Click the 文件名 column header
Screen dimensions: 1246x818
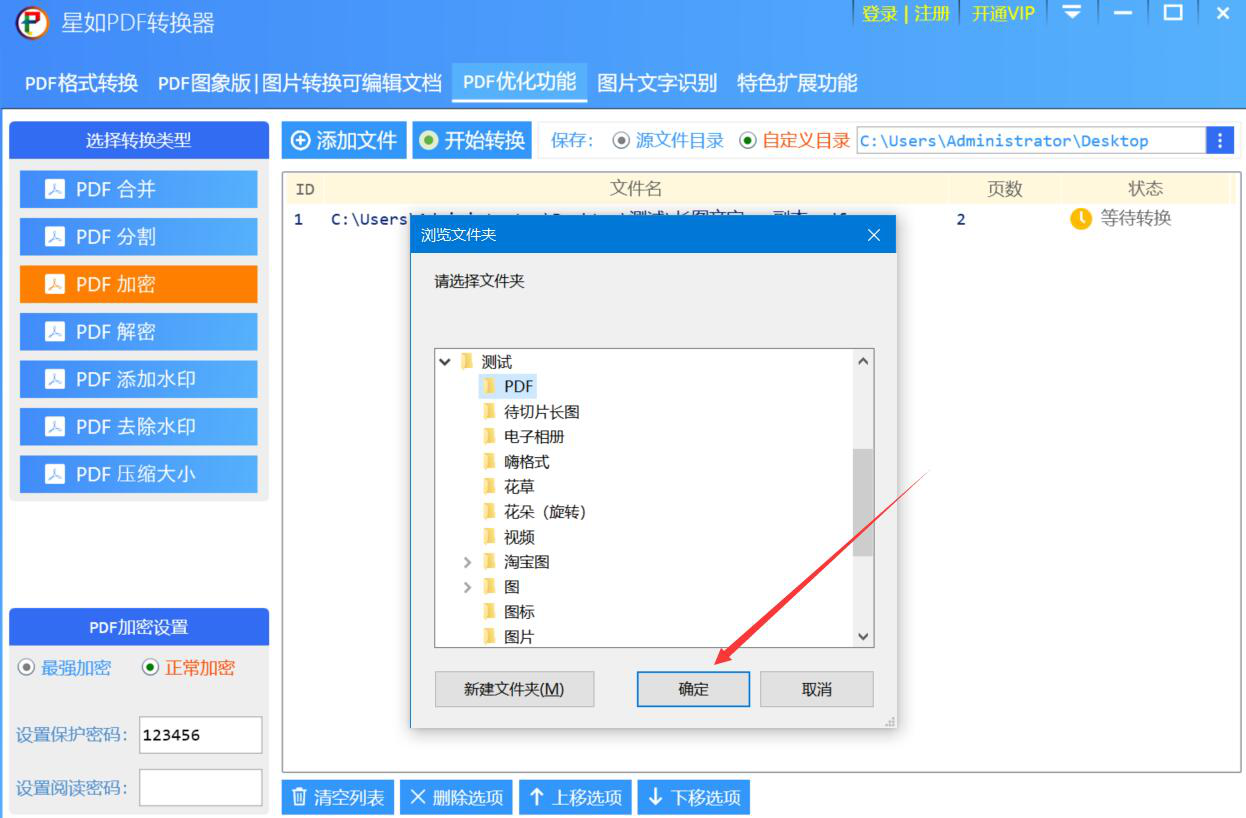pyautogui.click(x=635, y=189)
